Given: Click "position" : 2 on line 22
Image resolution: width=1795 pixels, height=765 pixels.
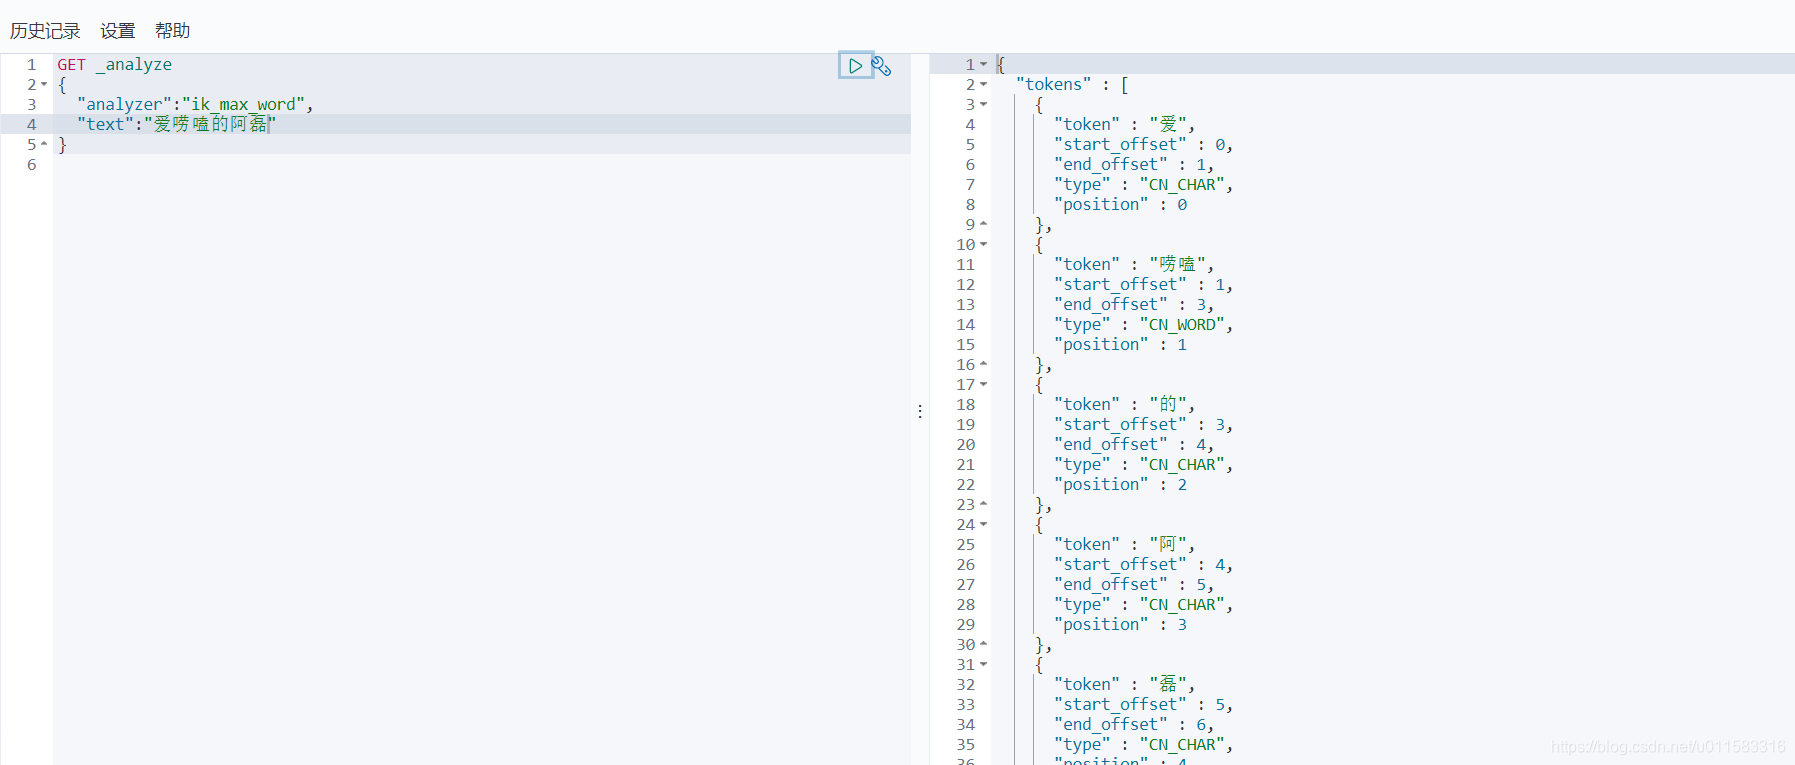Looking at the screenshot, I should pos(1120,484).
